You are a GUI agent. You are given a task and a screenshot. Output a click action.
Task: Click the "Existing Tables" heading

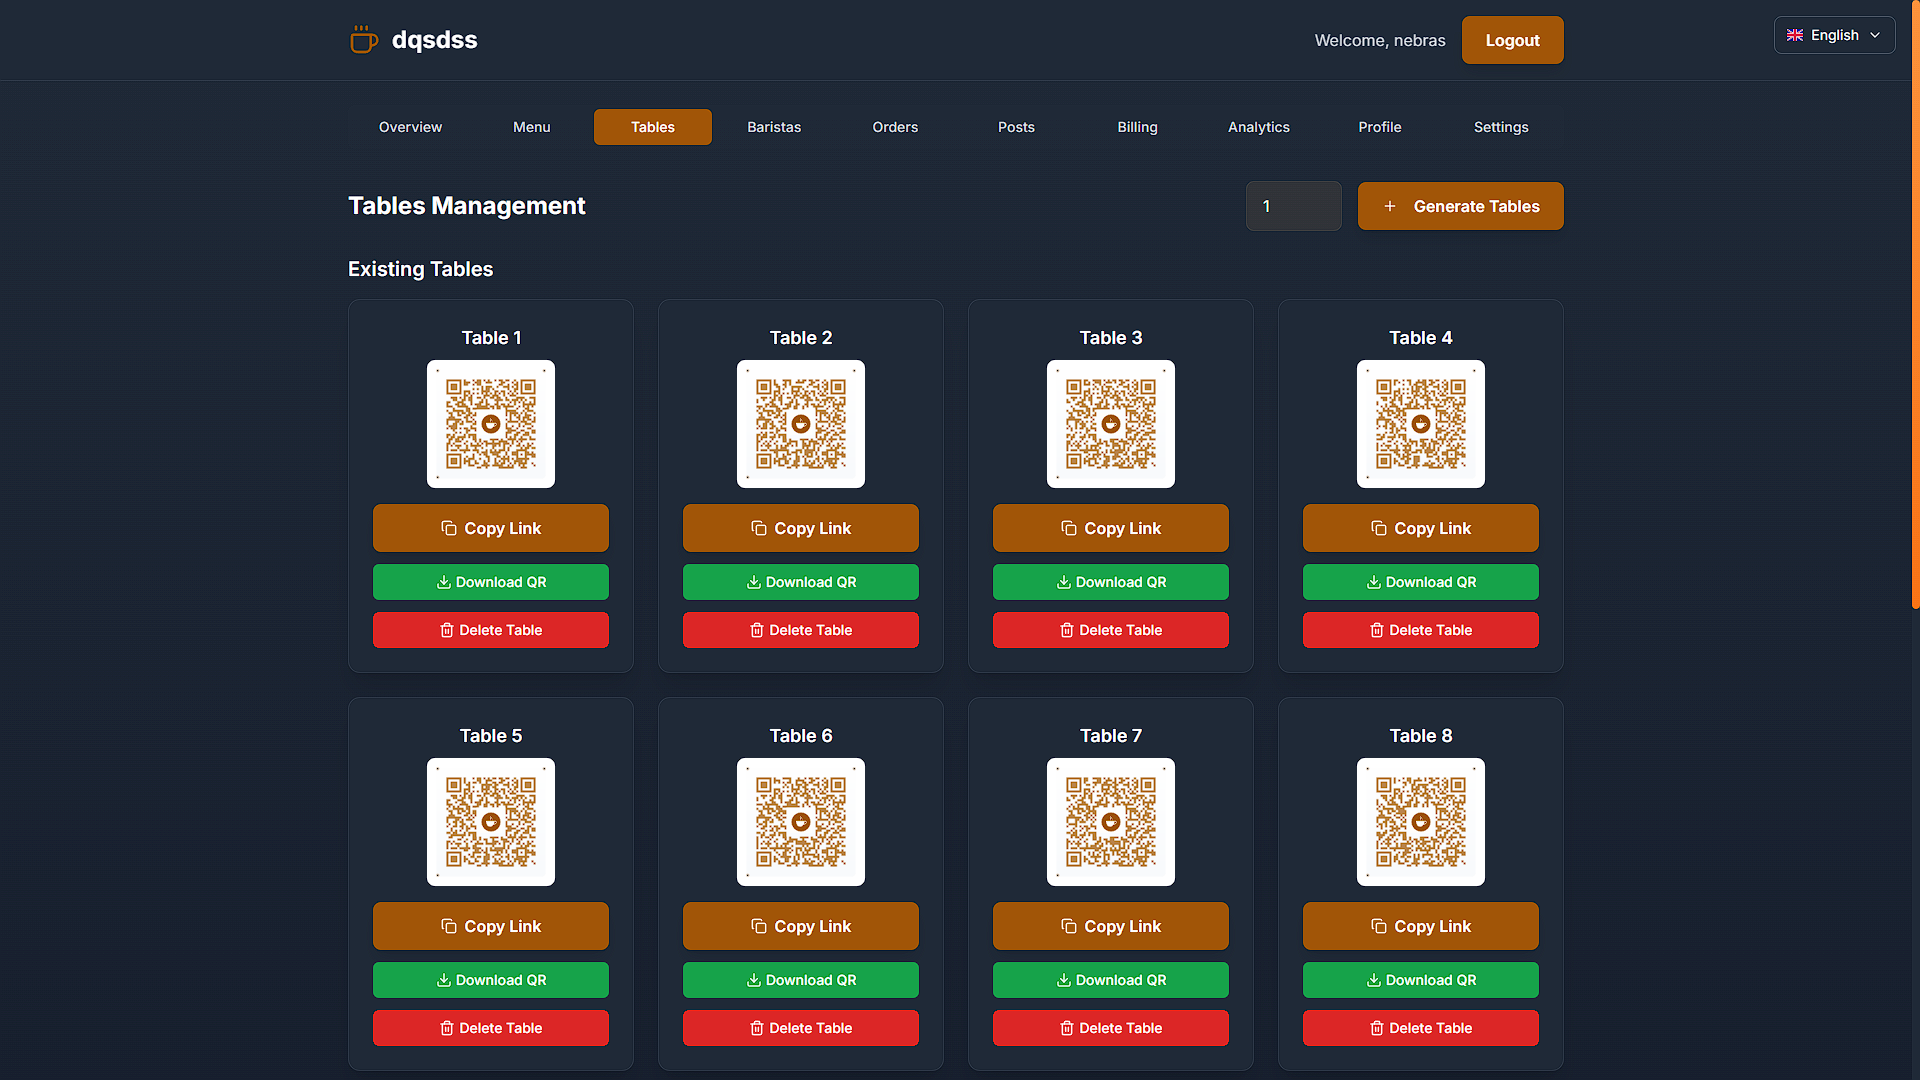coord(420,269)
